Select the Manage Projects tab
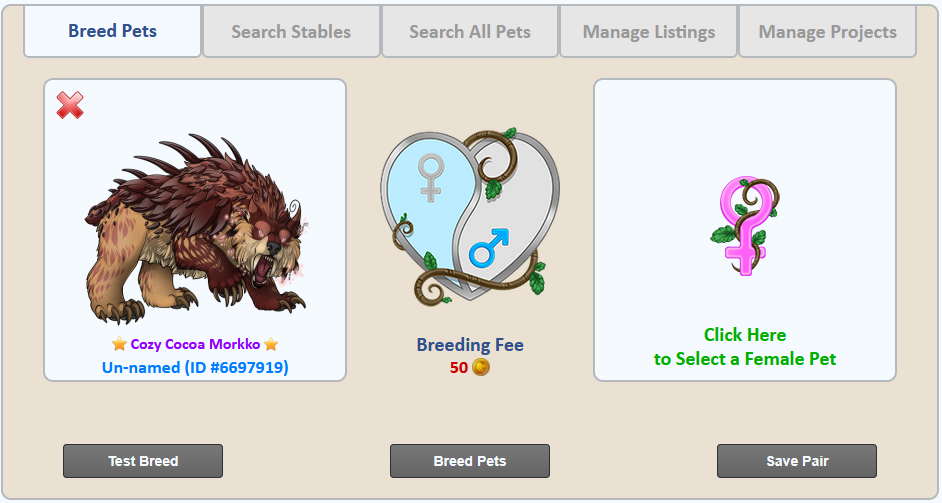 (827, 31)
